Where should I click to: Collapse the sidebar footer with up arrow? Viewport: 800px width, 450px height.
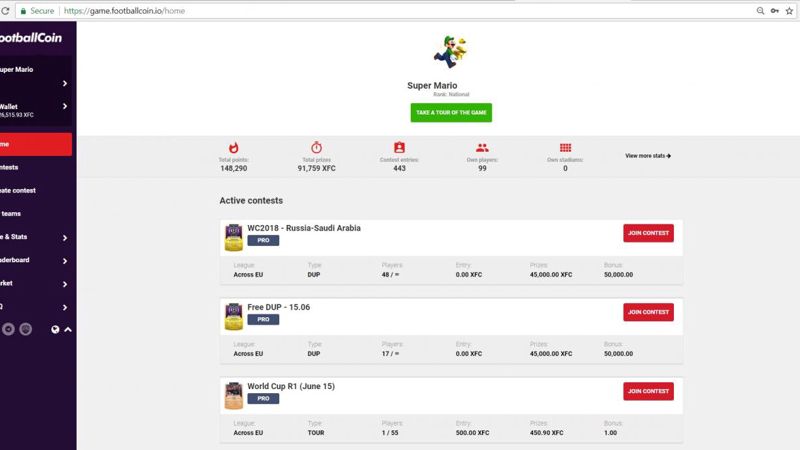[68, 330]
